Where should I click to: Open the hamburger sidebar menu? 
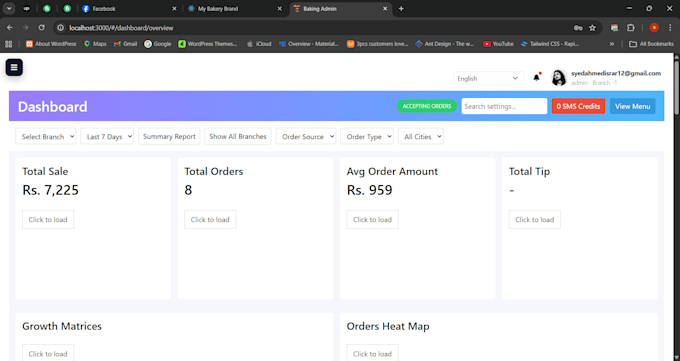pyautogui.click(x=14, y=67)
